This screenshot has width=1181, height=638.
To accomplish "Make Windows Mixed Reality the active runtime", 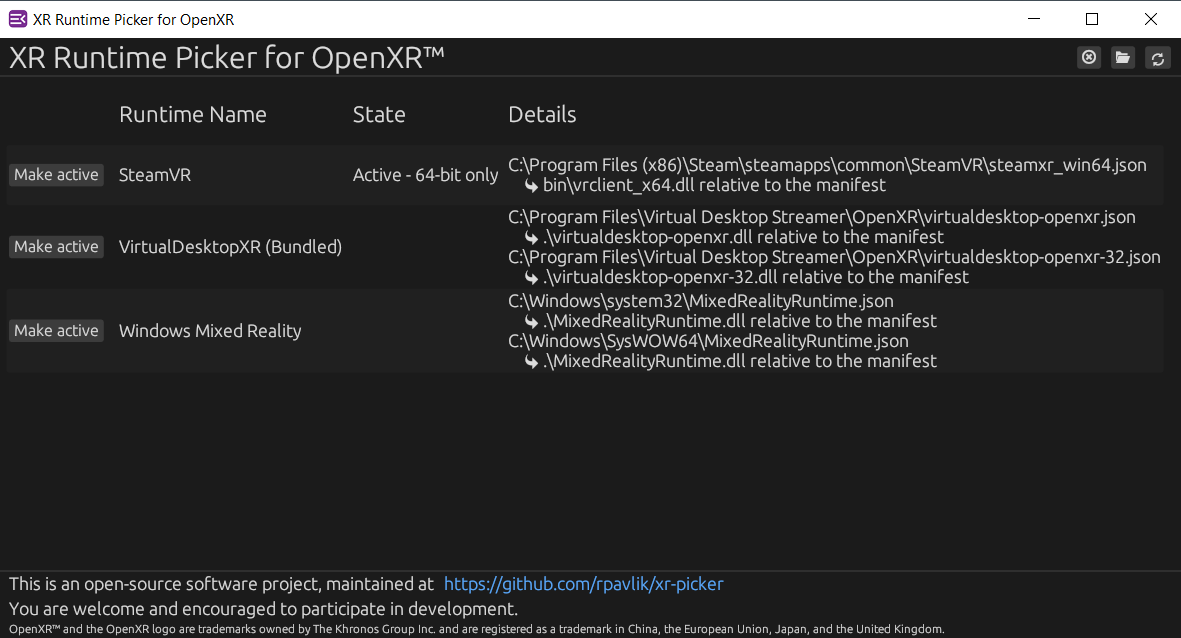I will (56, 331).
